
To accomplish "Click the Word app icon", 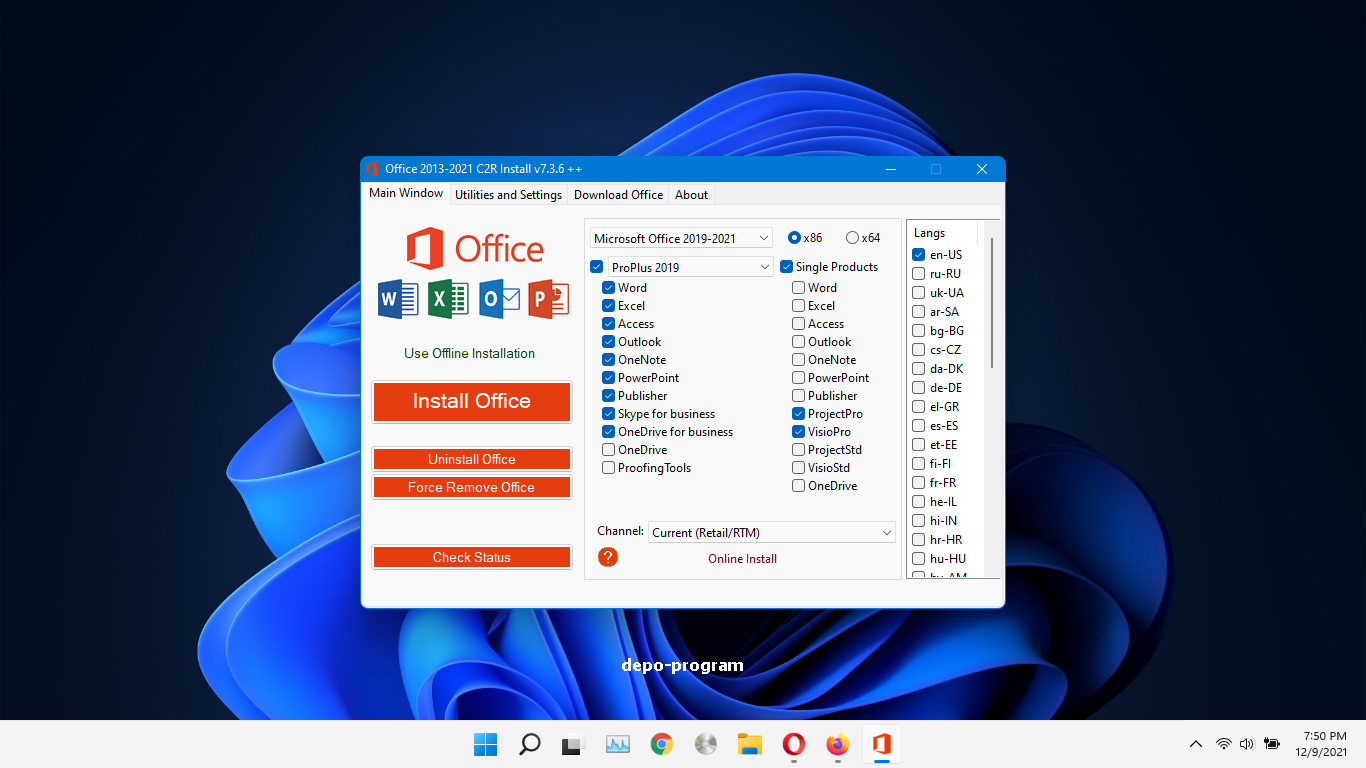I will (397, 299).
